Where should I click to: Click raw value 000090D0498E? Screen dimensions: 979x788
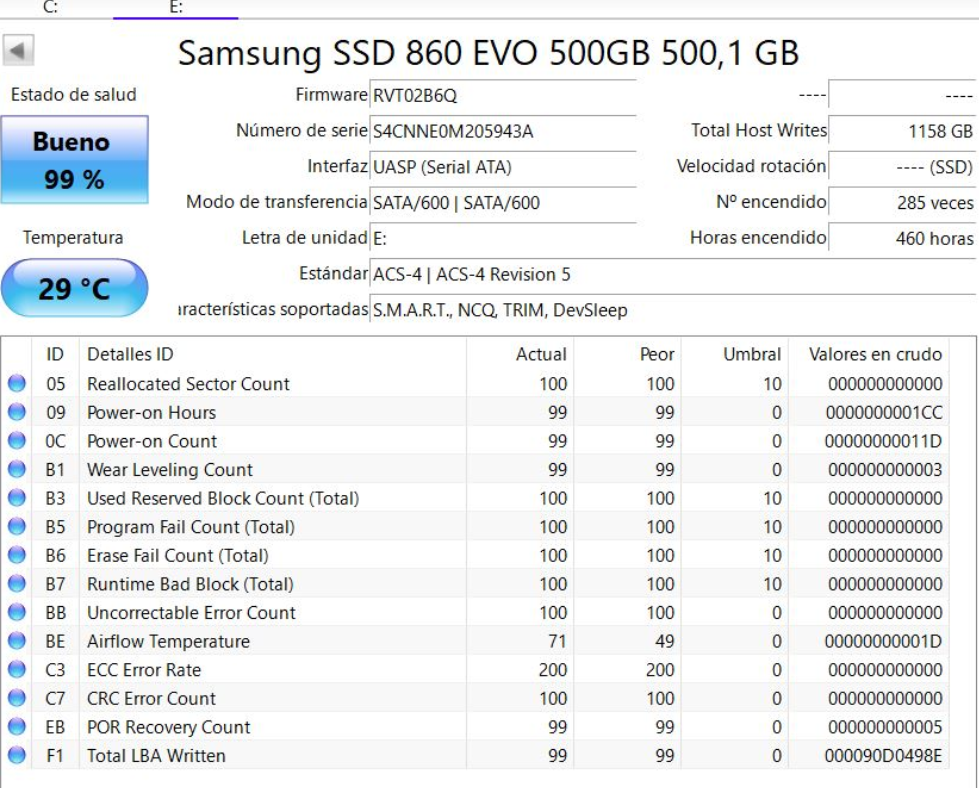click(x=883, y=756)
